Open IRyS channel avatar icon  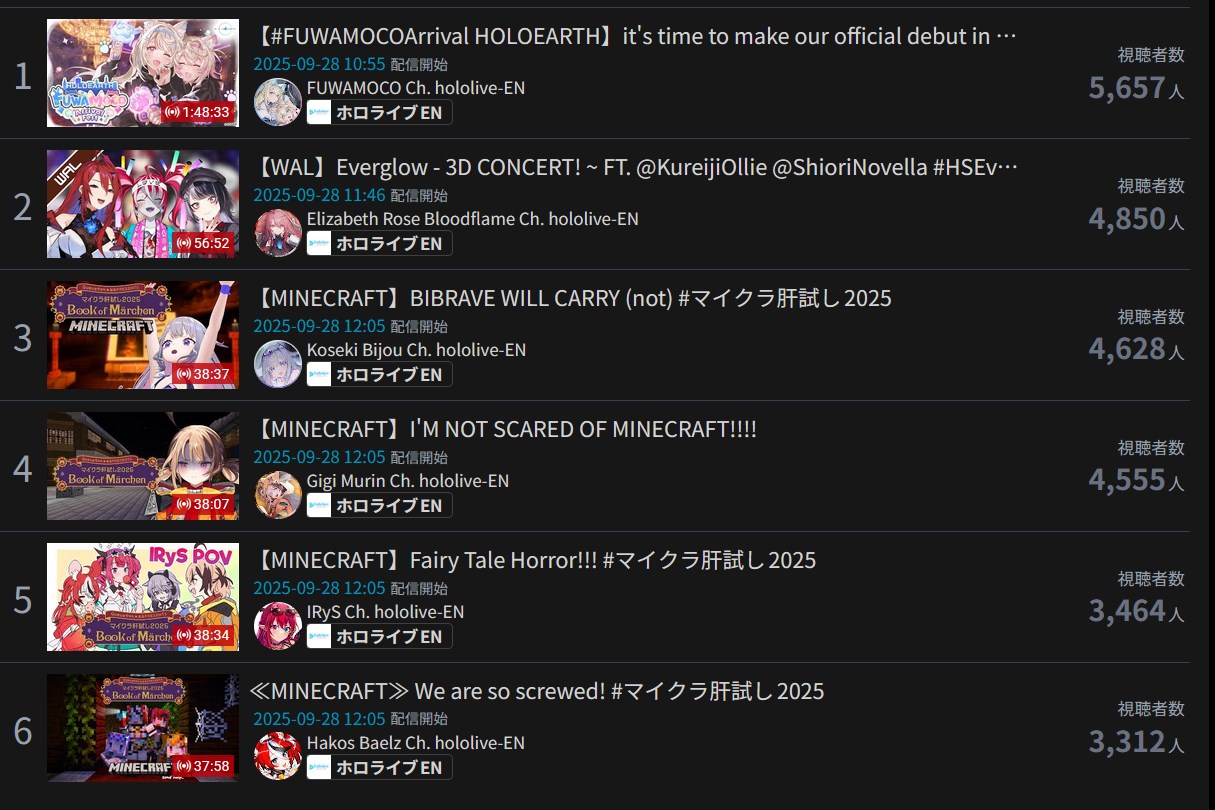coord(278,626)
